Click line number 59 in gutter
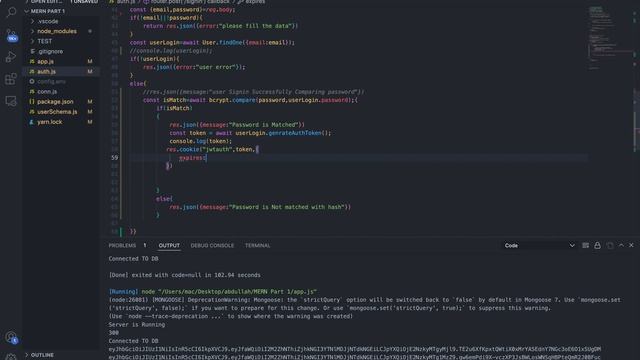This screenshot has height=360, width=640. click(x=114, y=158)
